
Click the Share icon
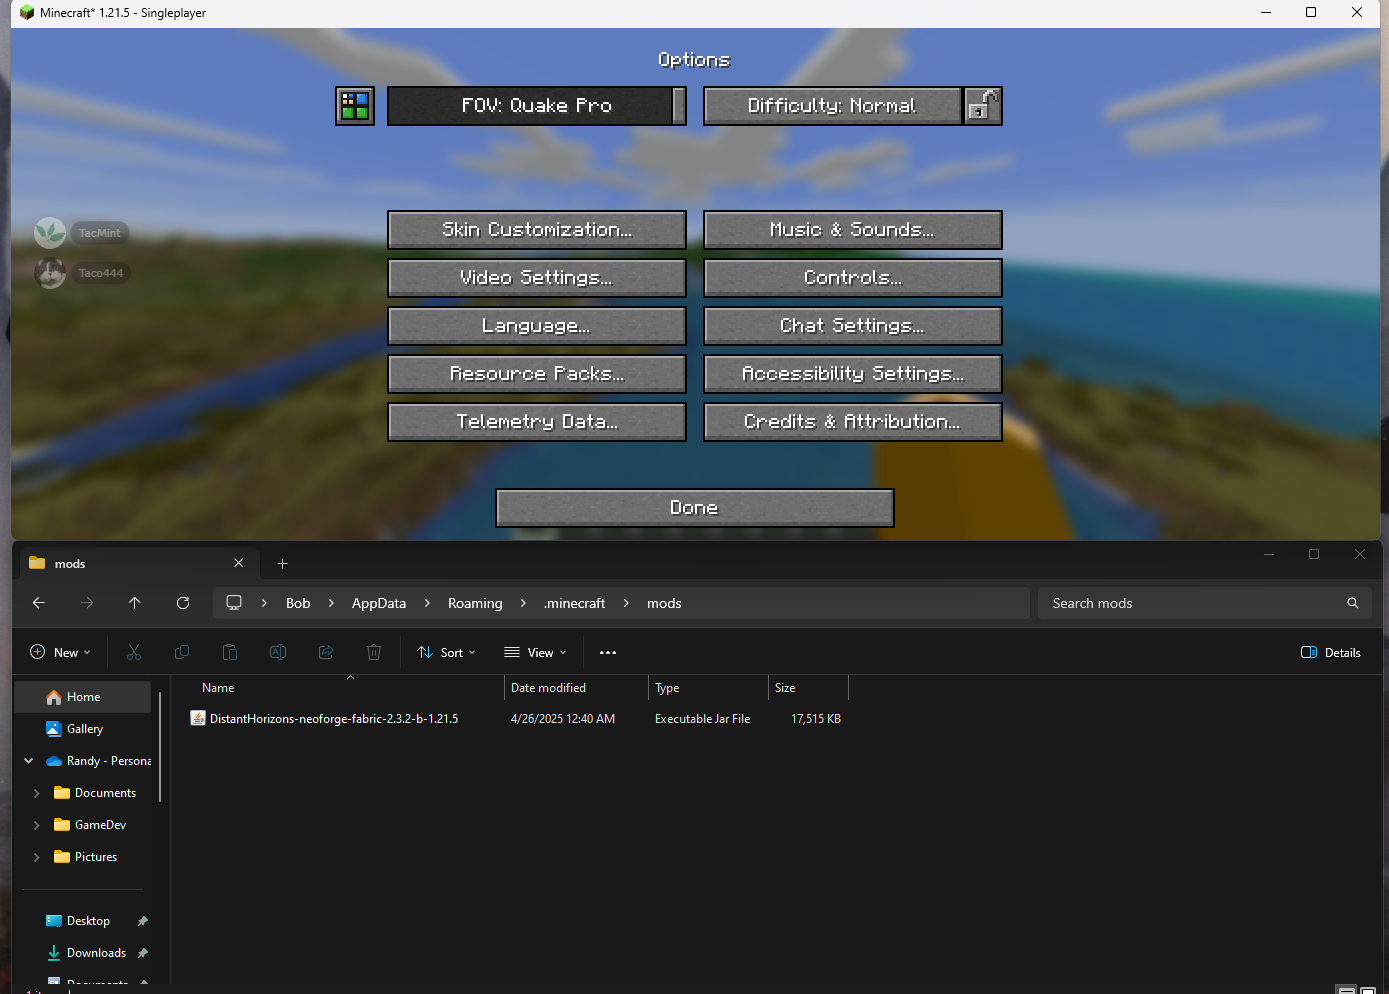[326, 653]
